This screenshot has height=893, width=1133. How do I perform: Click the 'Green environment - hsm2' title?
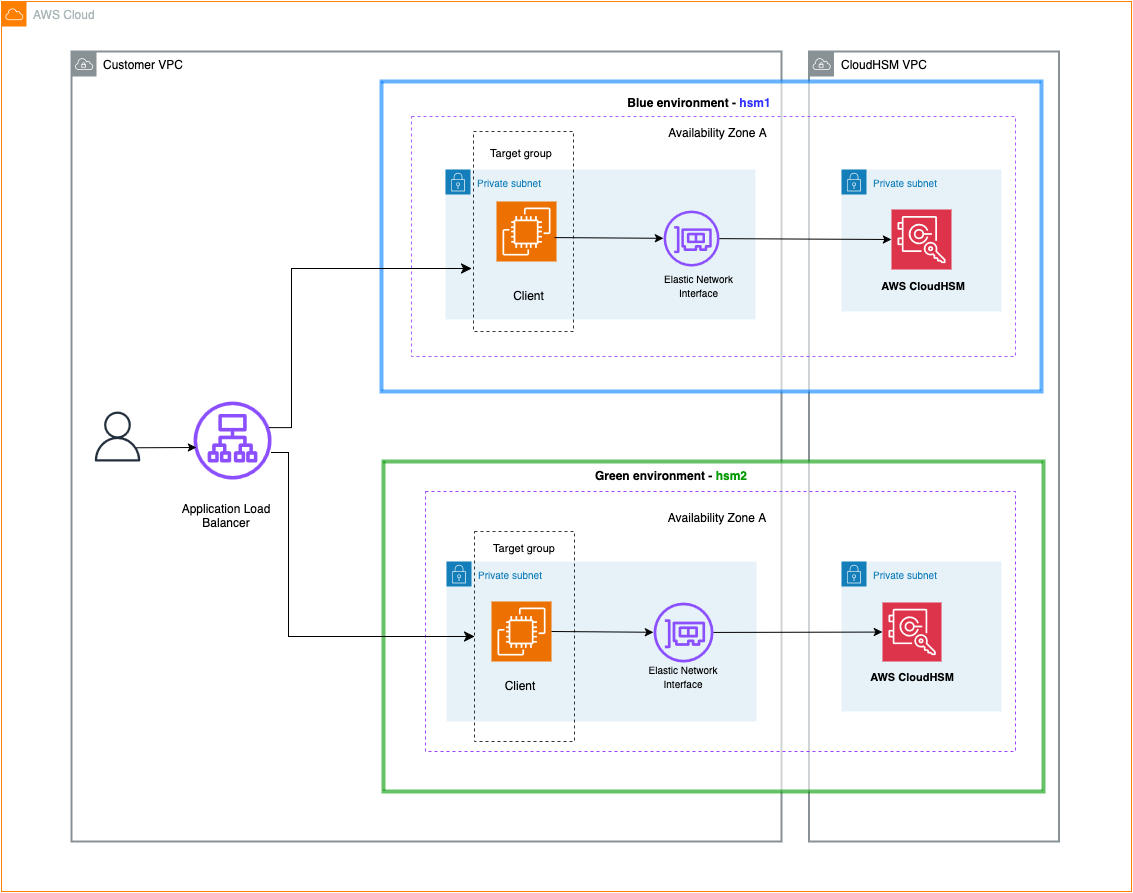coord(671,475)
